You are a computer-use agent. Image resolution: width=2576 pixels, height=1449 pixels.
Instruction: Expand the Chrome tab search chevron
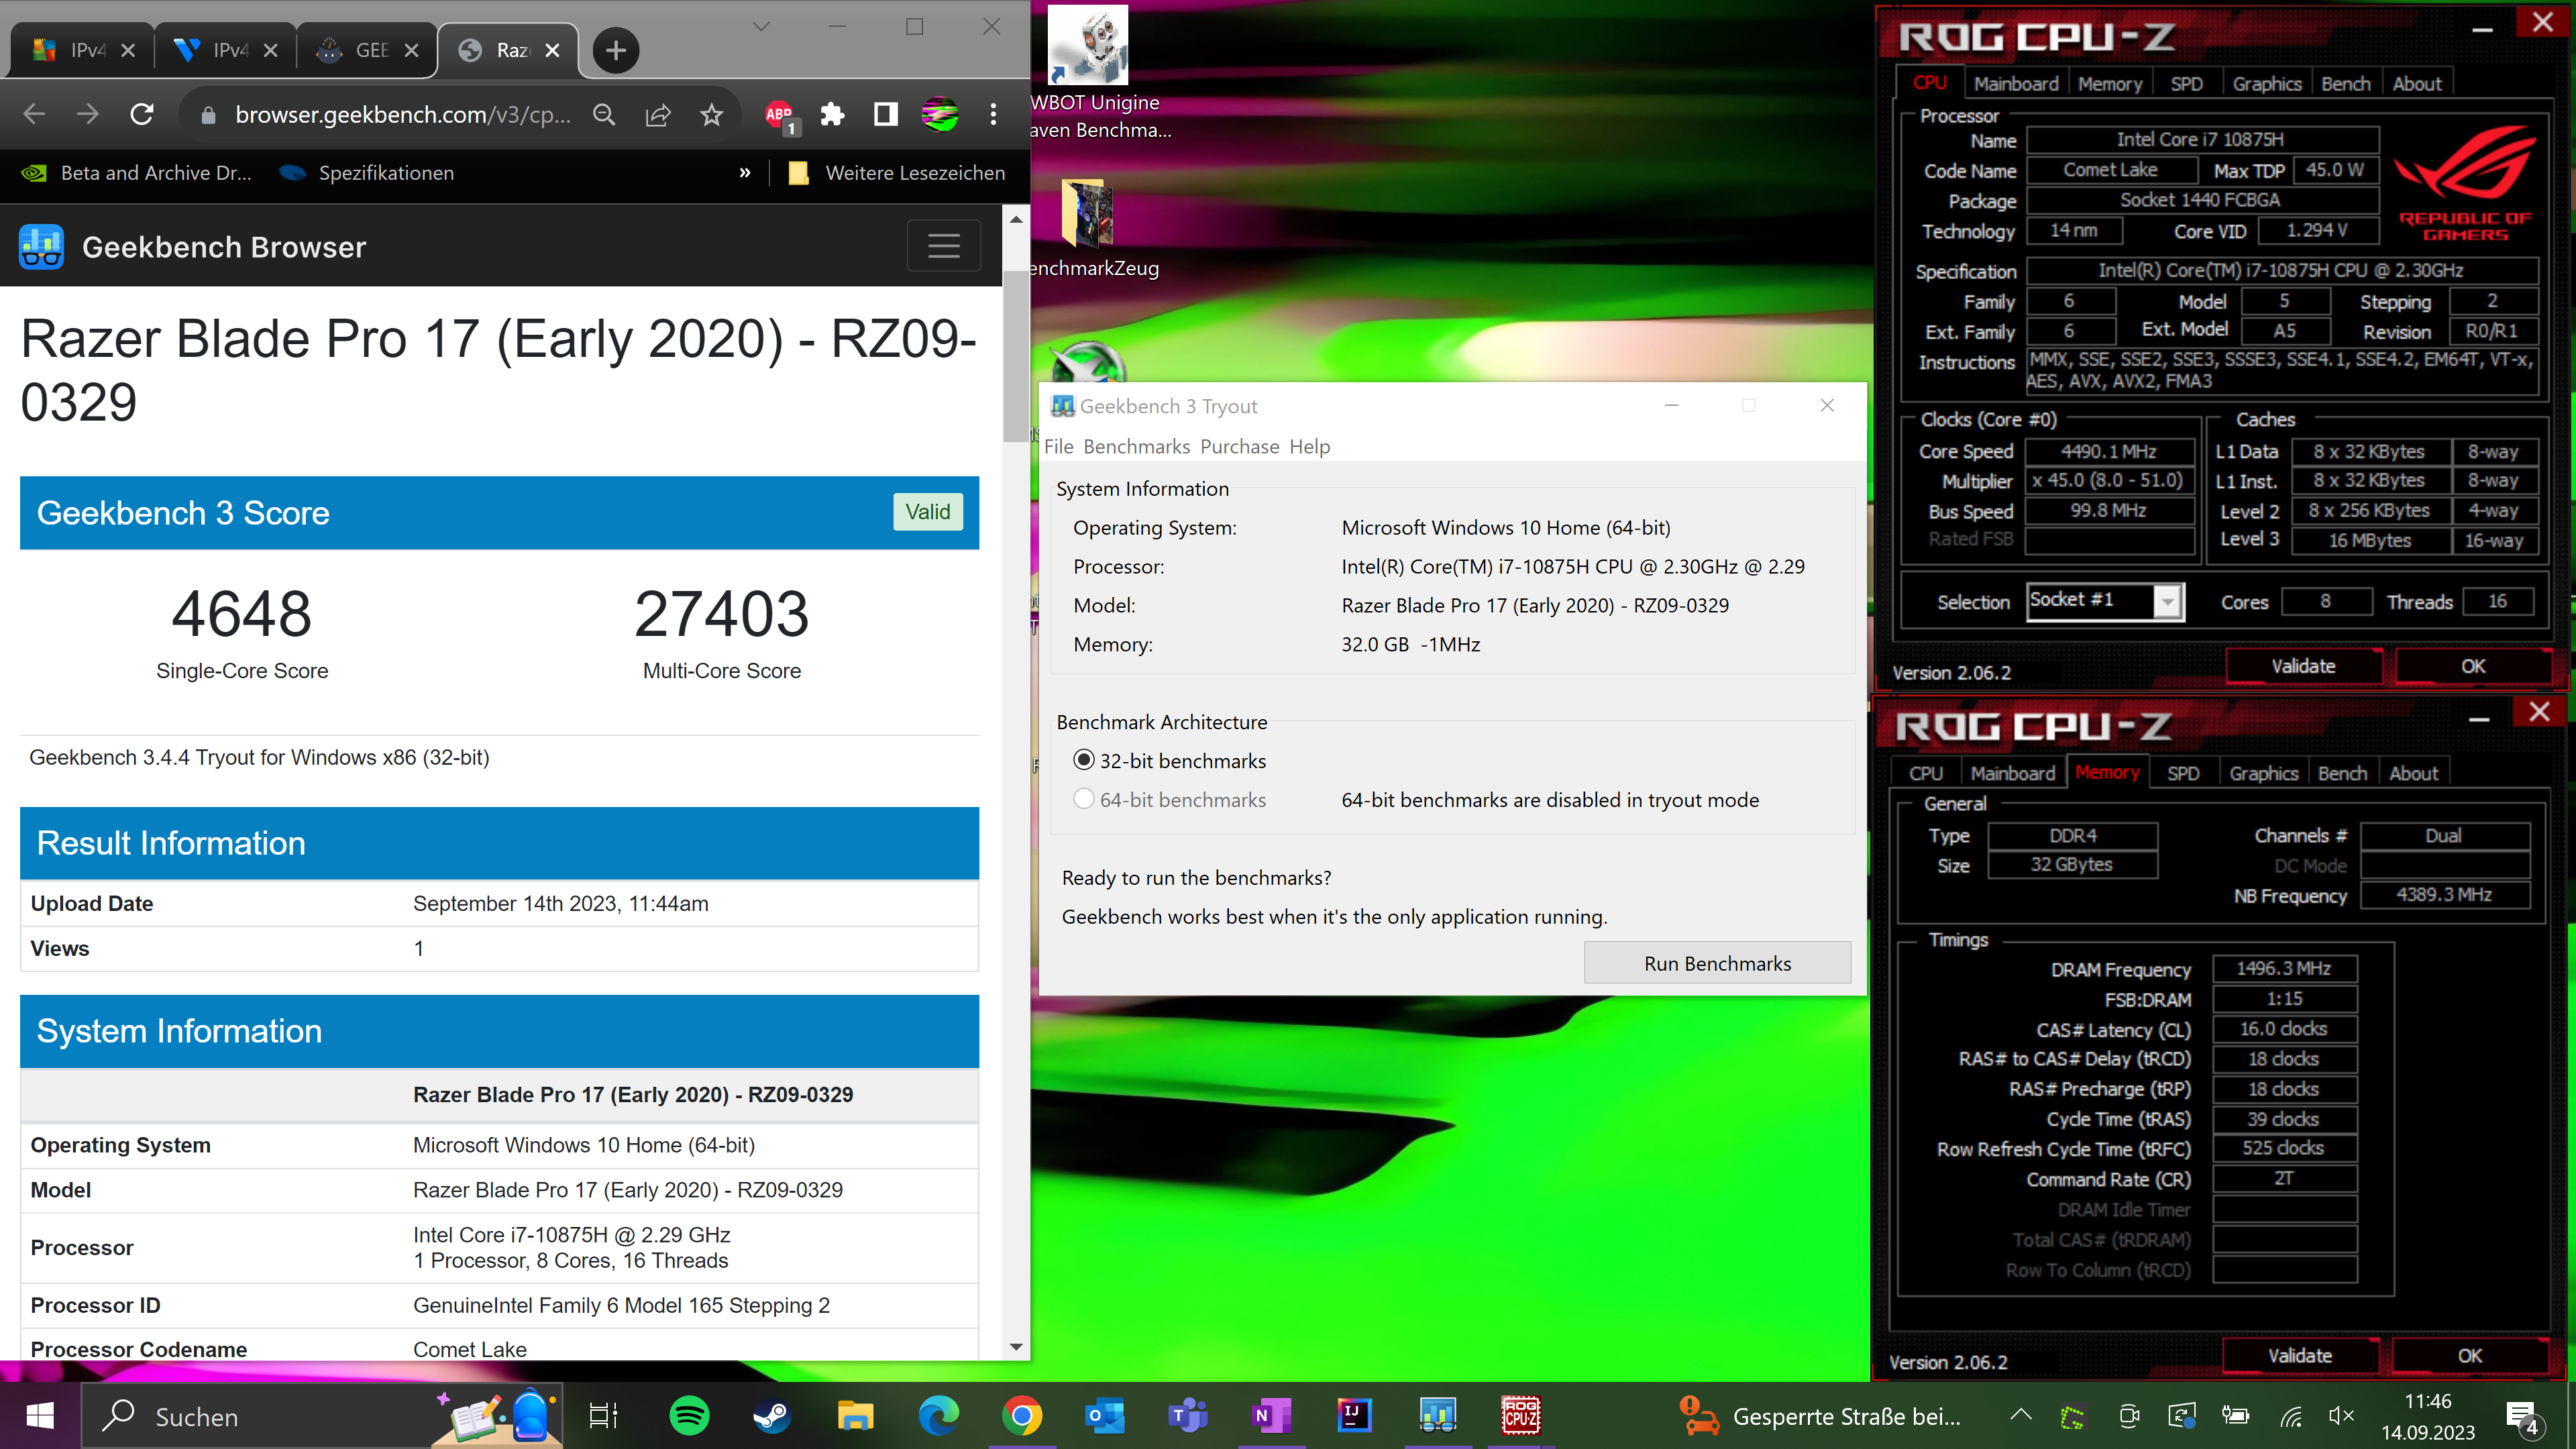click(x=762, y=27)
